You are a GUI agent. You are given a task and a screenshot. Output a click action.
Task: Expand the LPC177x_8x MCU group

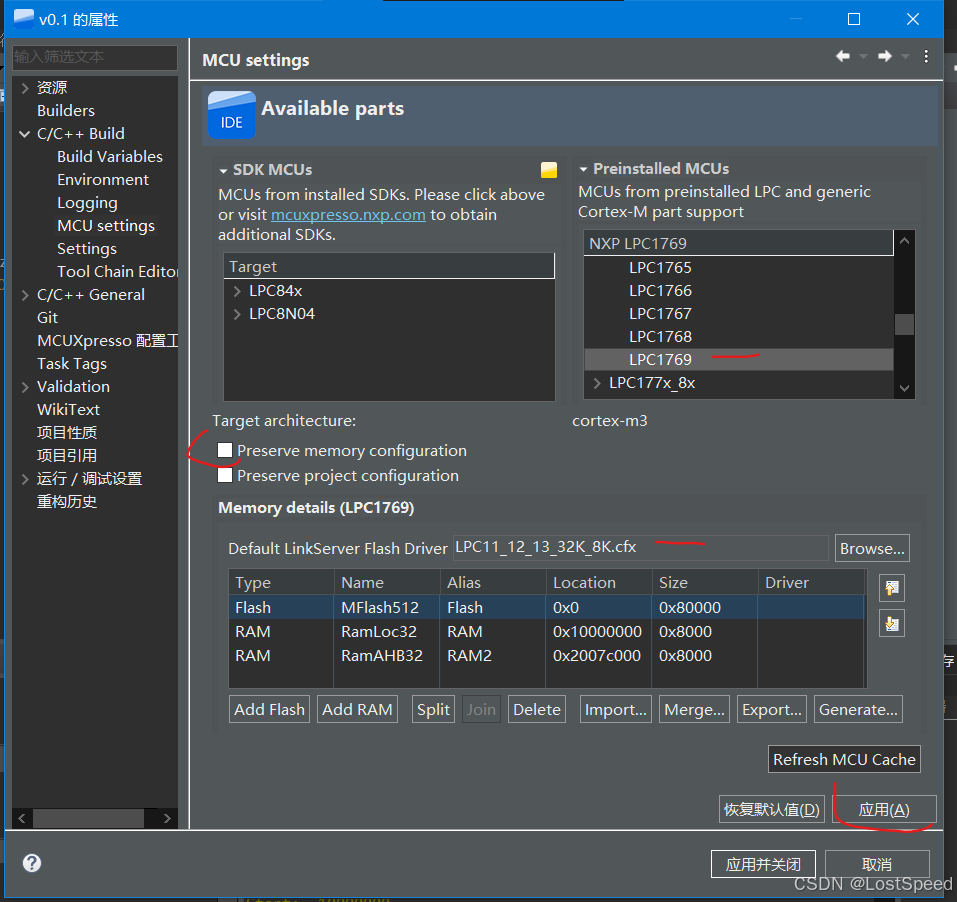tap(597, 383)
